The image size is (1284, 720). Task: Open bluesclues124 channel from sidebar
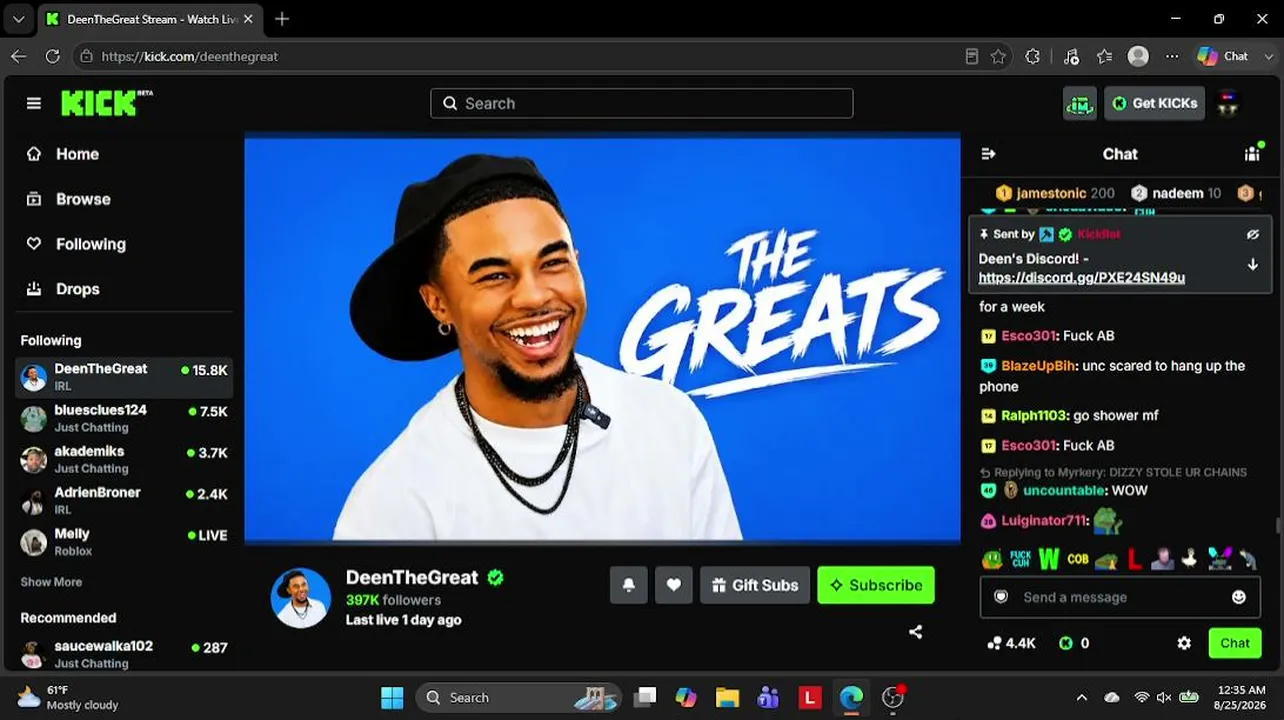point(124,418)
